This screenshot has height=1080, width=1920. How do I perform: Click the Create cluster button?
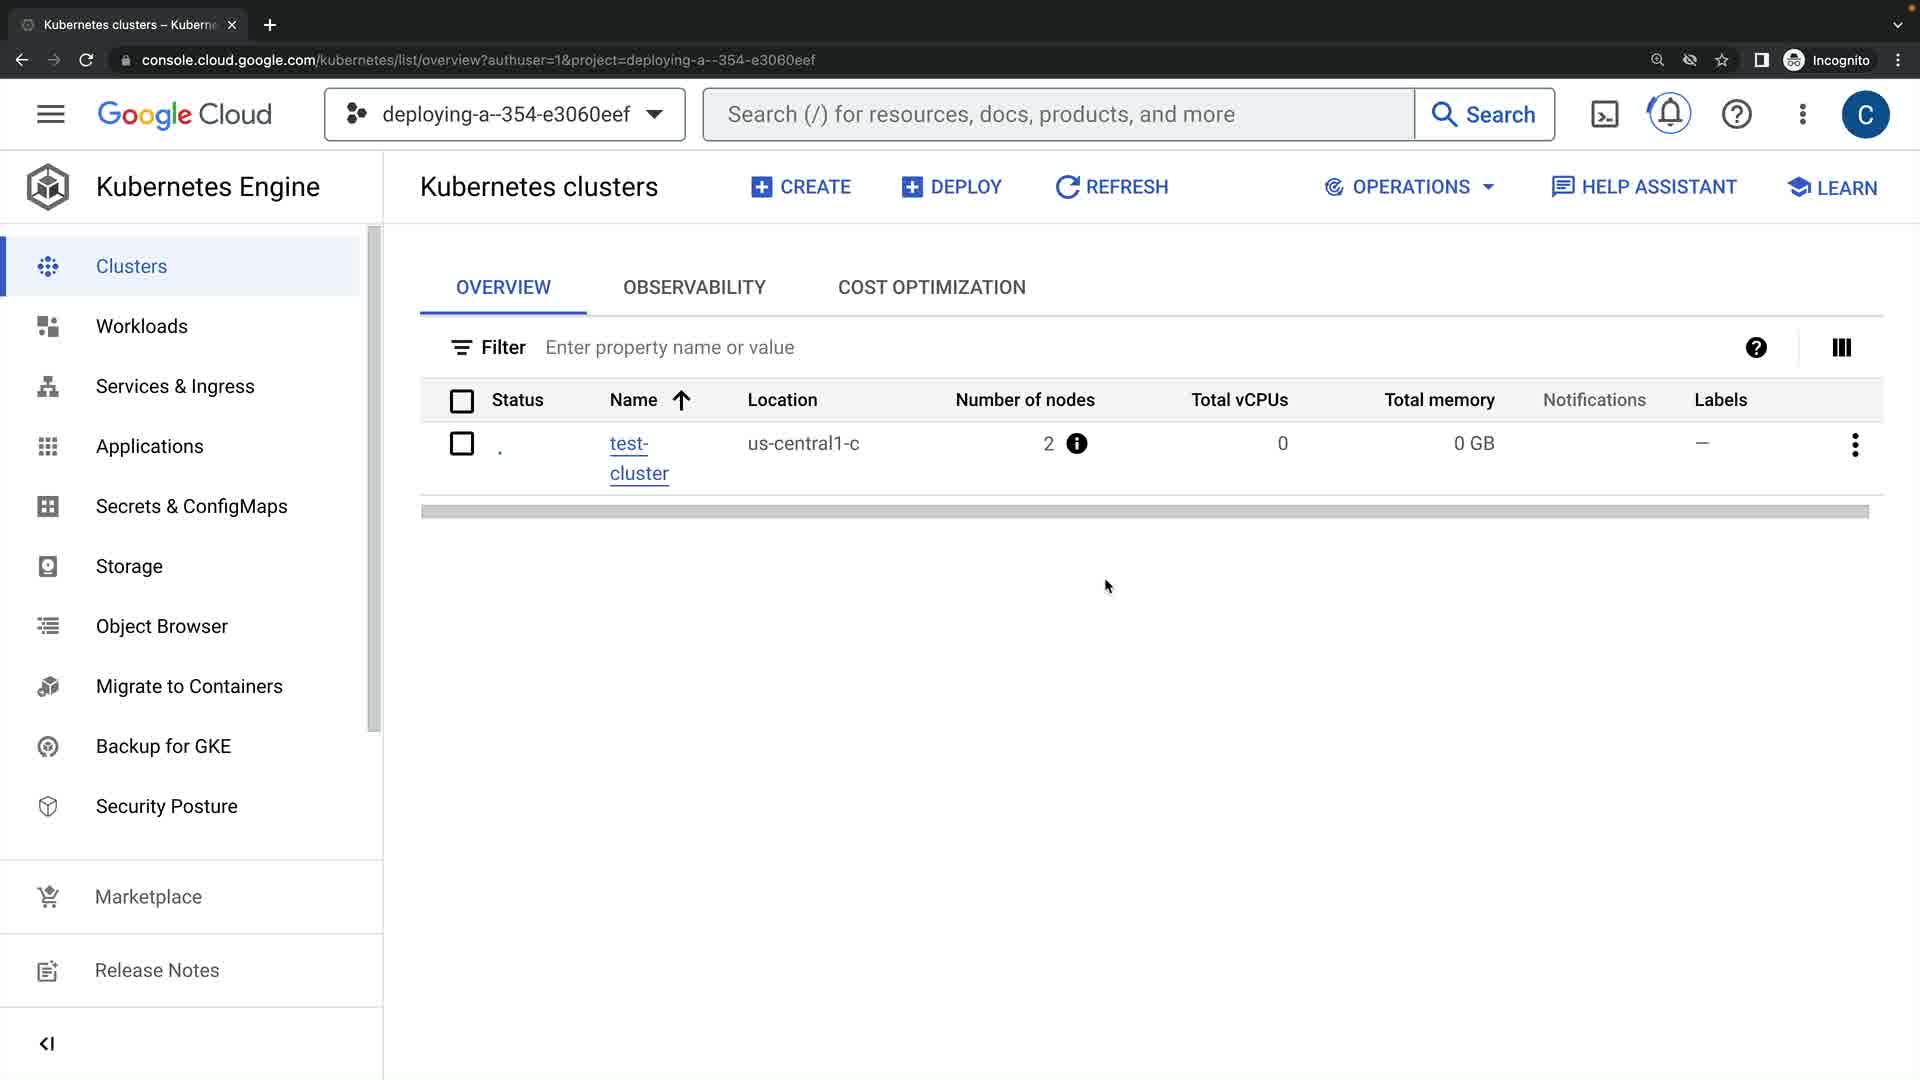[x=801, y=187]
